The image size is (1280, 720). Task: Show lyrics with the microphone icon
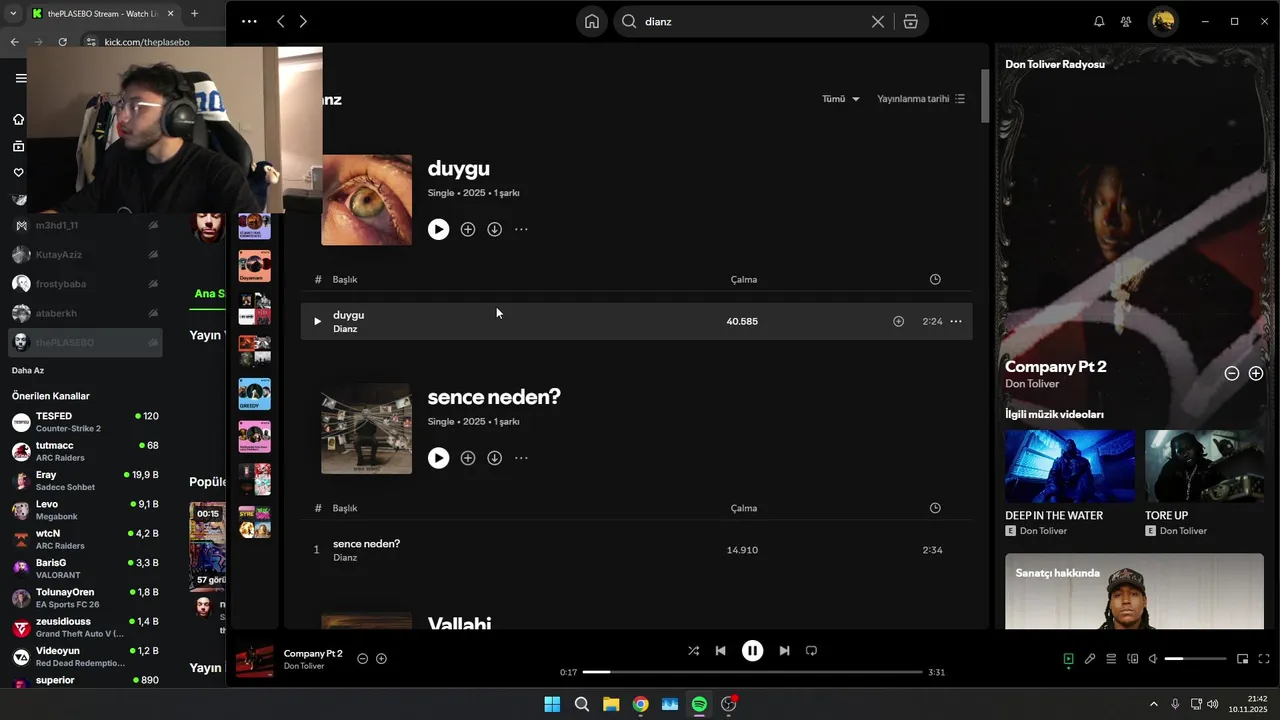pyautogui.click(x=1090, y=659)
